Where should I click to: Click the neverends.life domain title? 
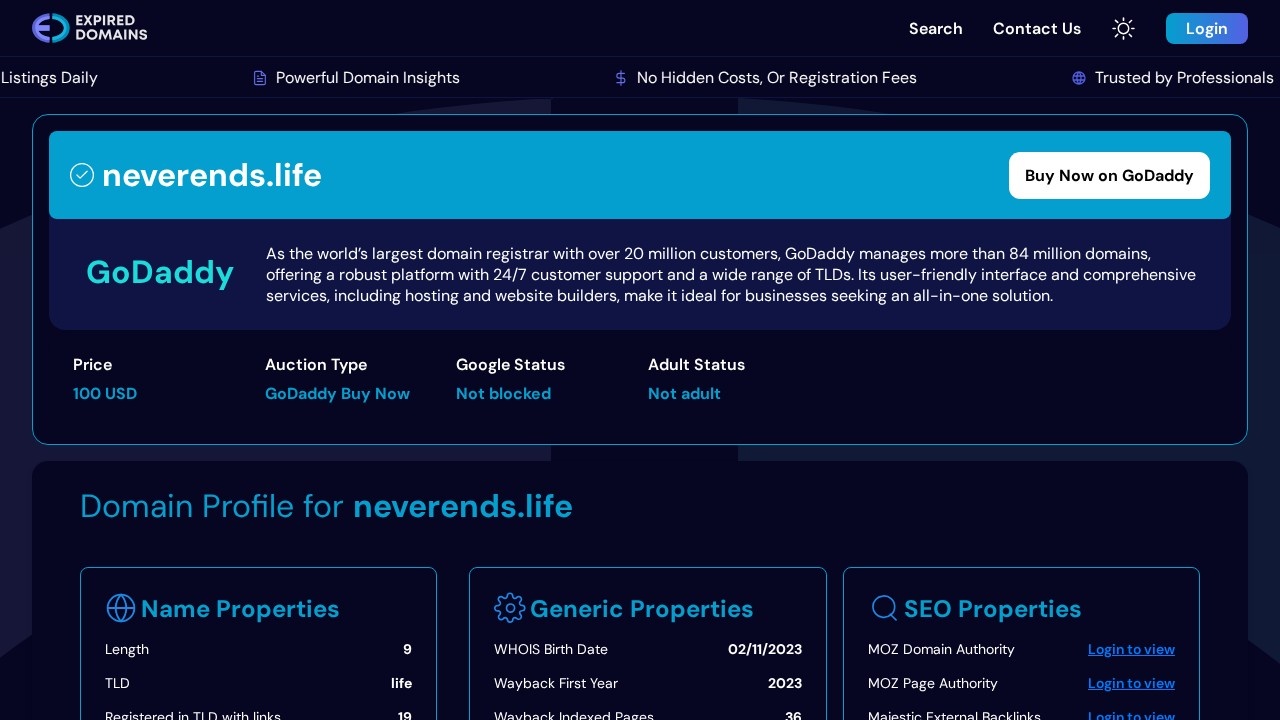[212, 175]
